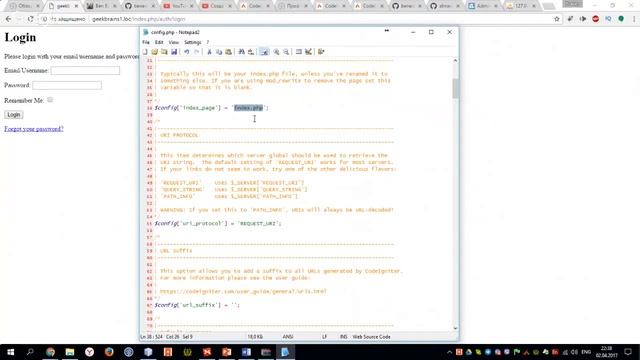Open the Settings menu in Notepad2
This screenshot has height=360, width=640.
point(192,42)
